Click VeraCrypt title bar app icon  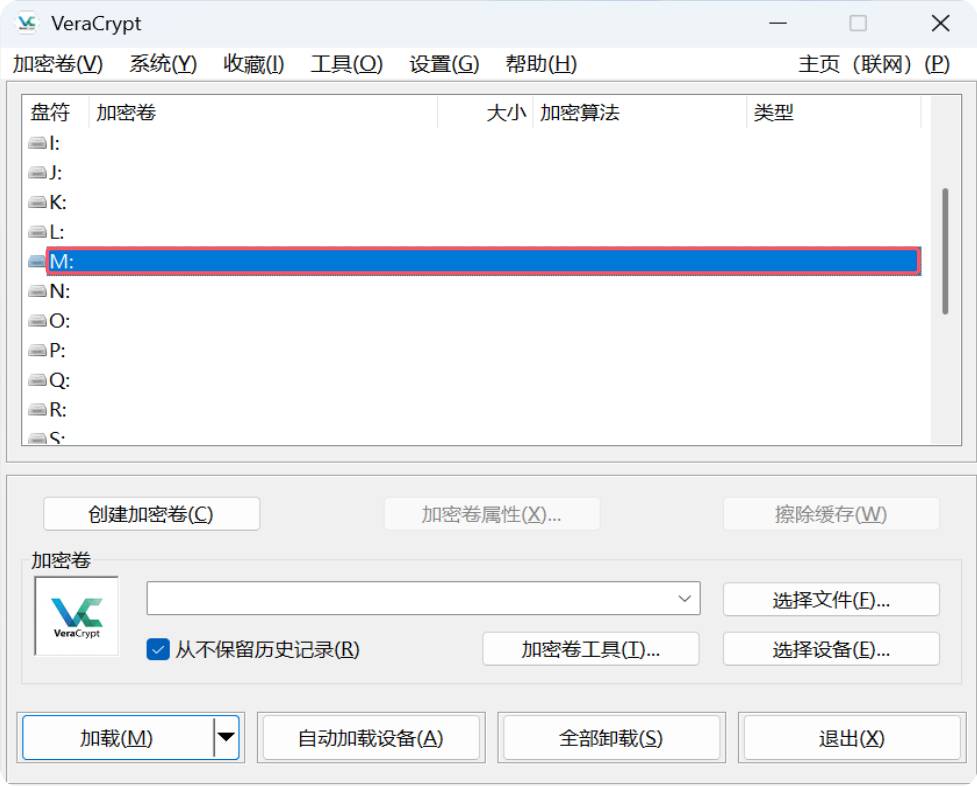coord(27,23)
